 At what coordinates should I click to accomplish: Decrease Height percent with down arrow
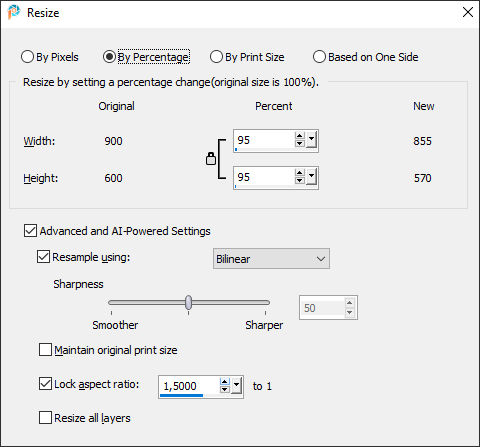pyautogui.click(x=300, y=181)
